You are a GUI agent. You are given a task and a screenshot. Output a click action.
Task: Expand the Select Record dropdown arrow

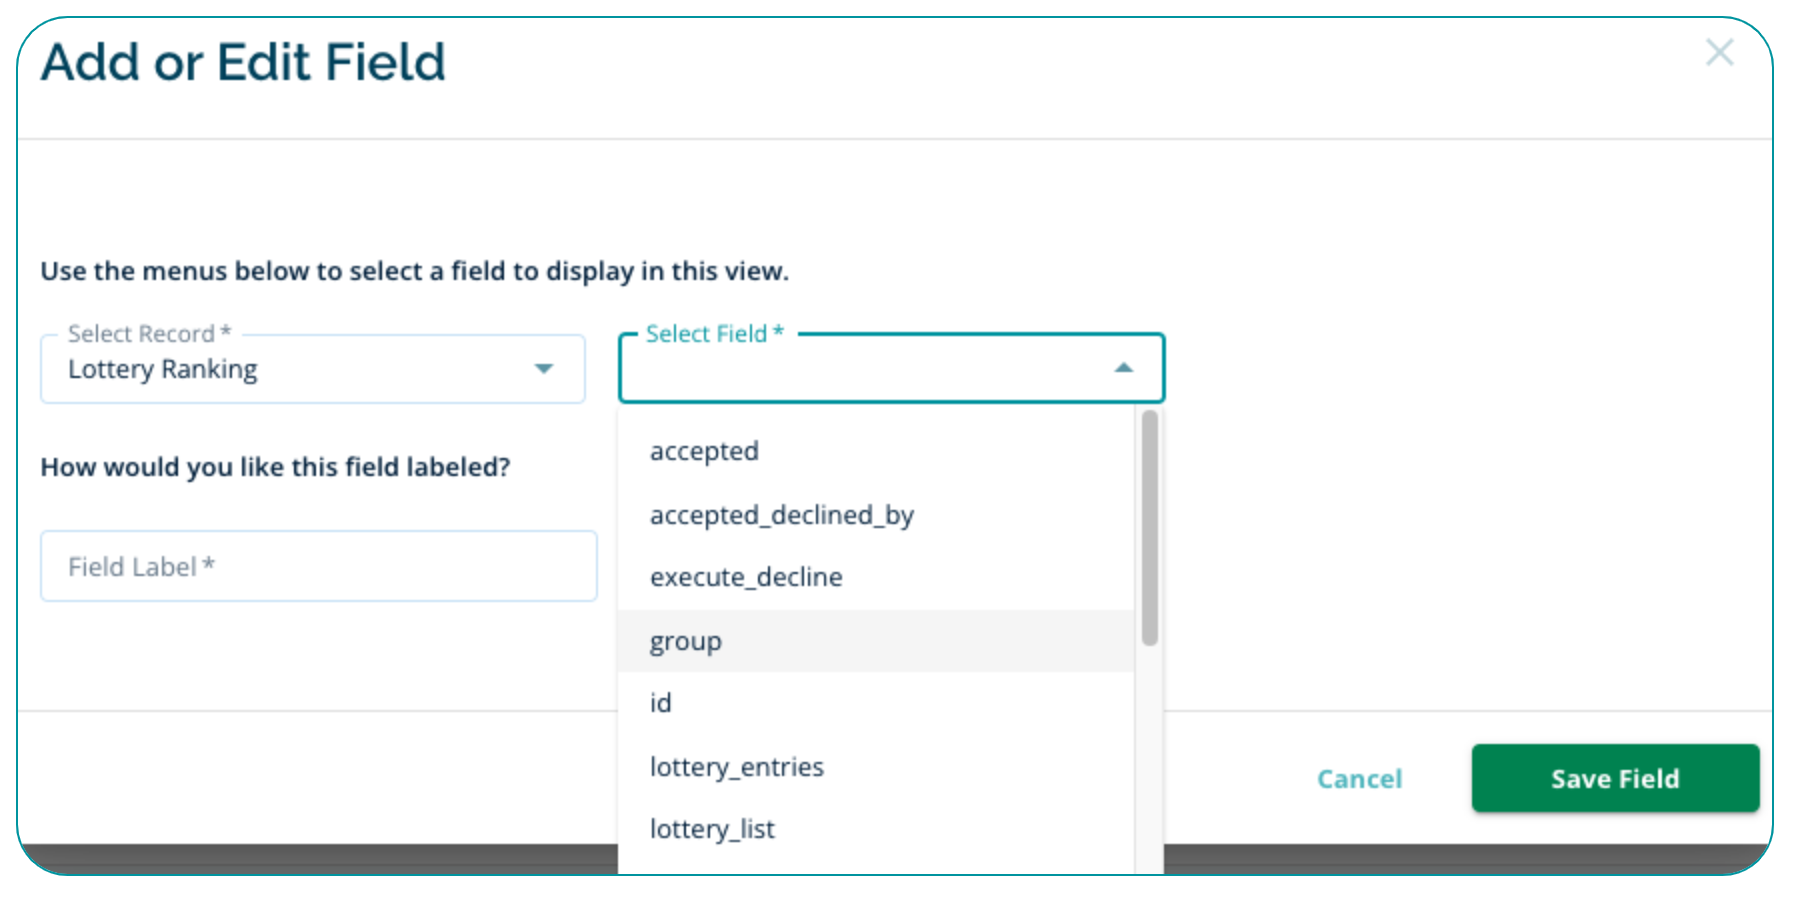click(x=544, y=369)
